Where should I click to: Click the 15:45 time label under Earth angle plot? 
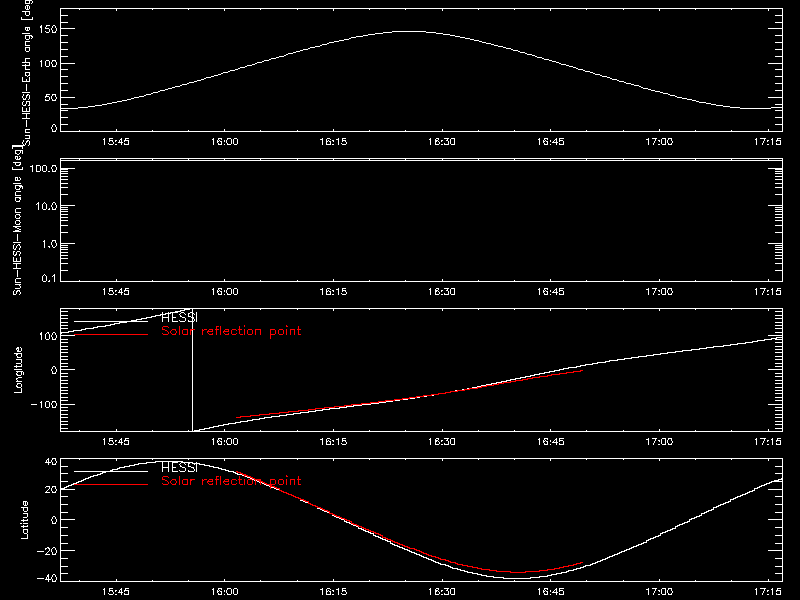tap(116, 142)
